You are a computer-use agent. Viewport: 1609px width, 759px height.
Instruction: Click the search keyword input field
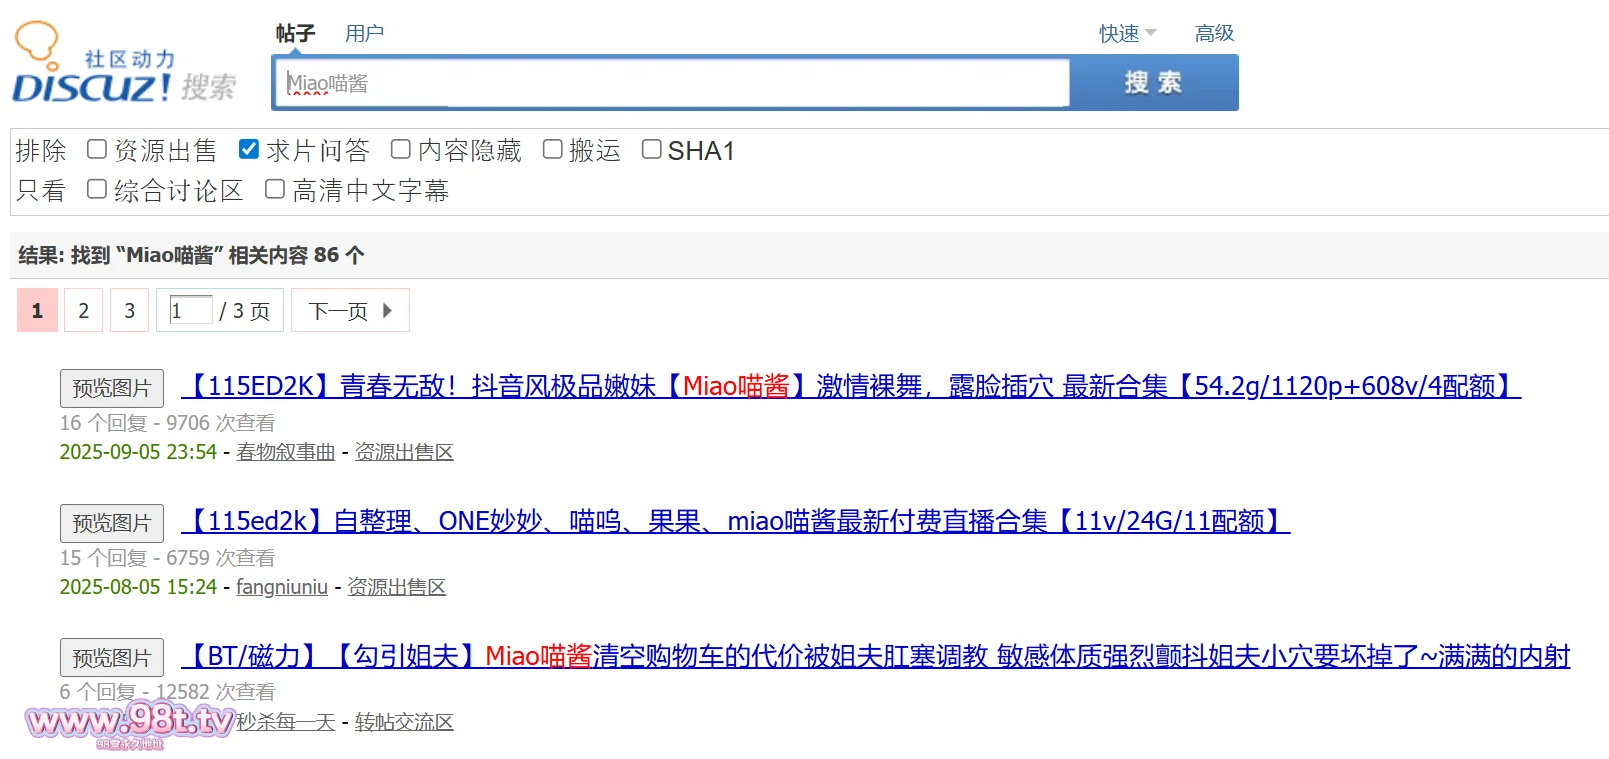(670, 83)
